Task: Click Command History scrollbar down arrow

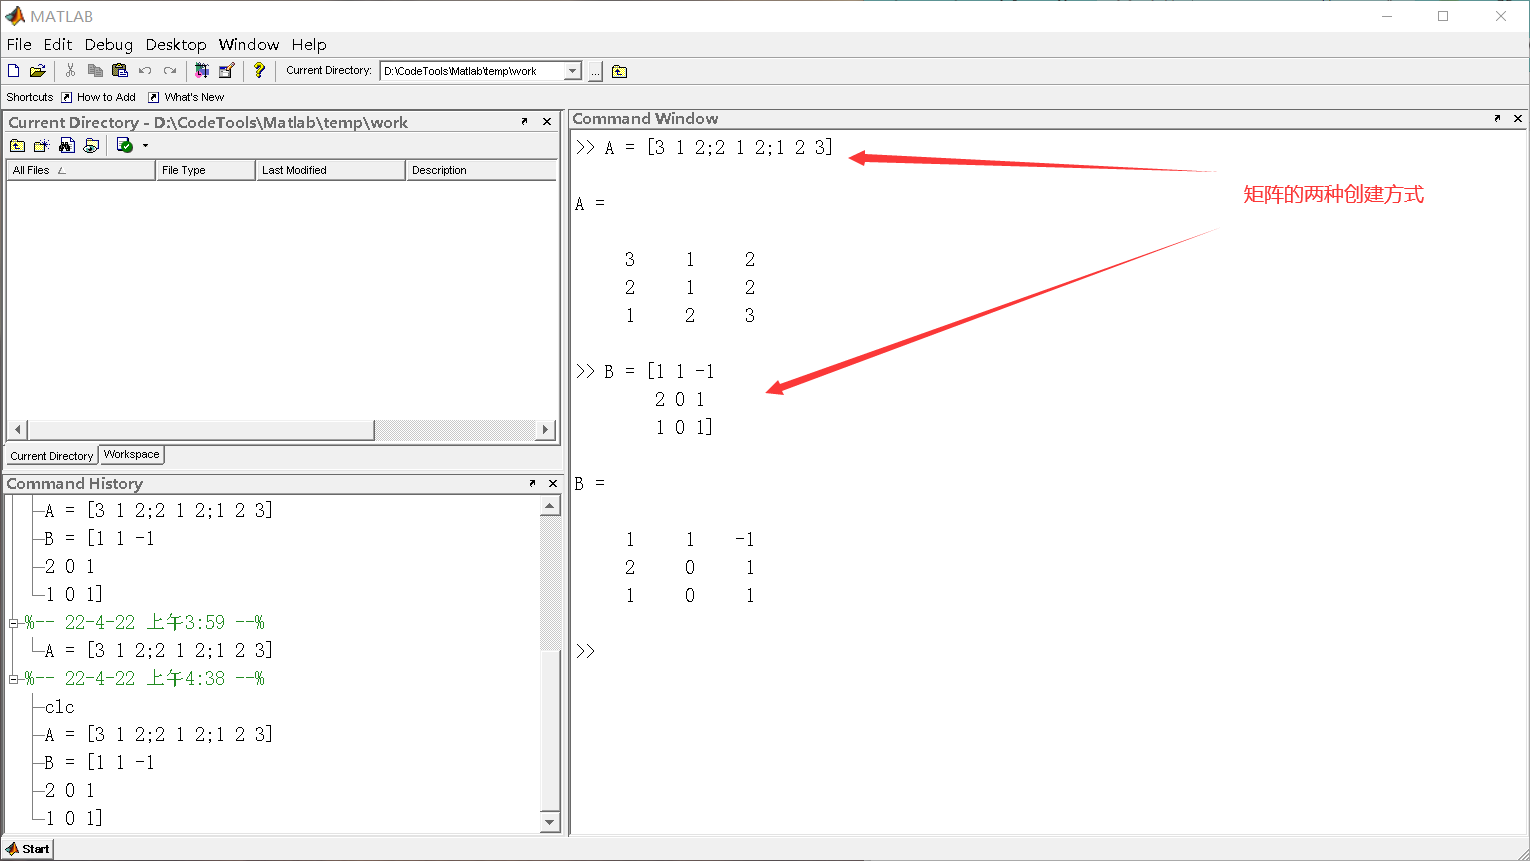Action: click(x=550, y=823)
